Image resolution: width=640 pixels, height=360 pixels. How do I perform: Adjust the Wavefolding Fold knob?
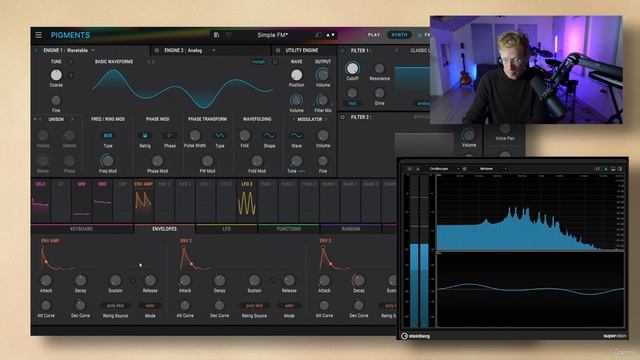[244, 136]
